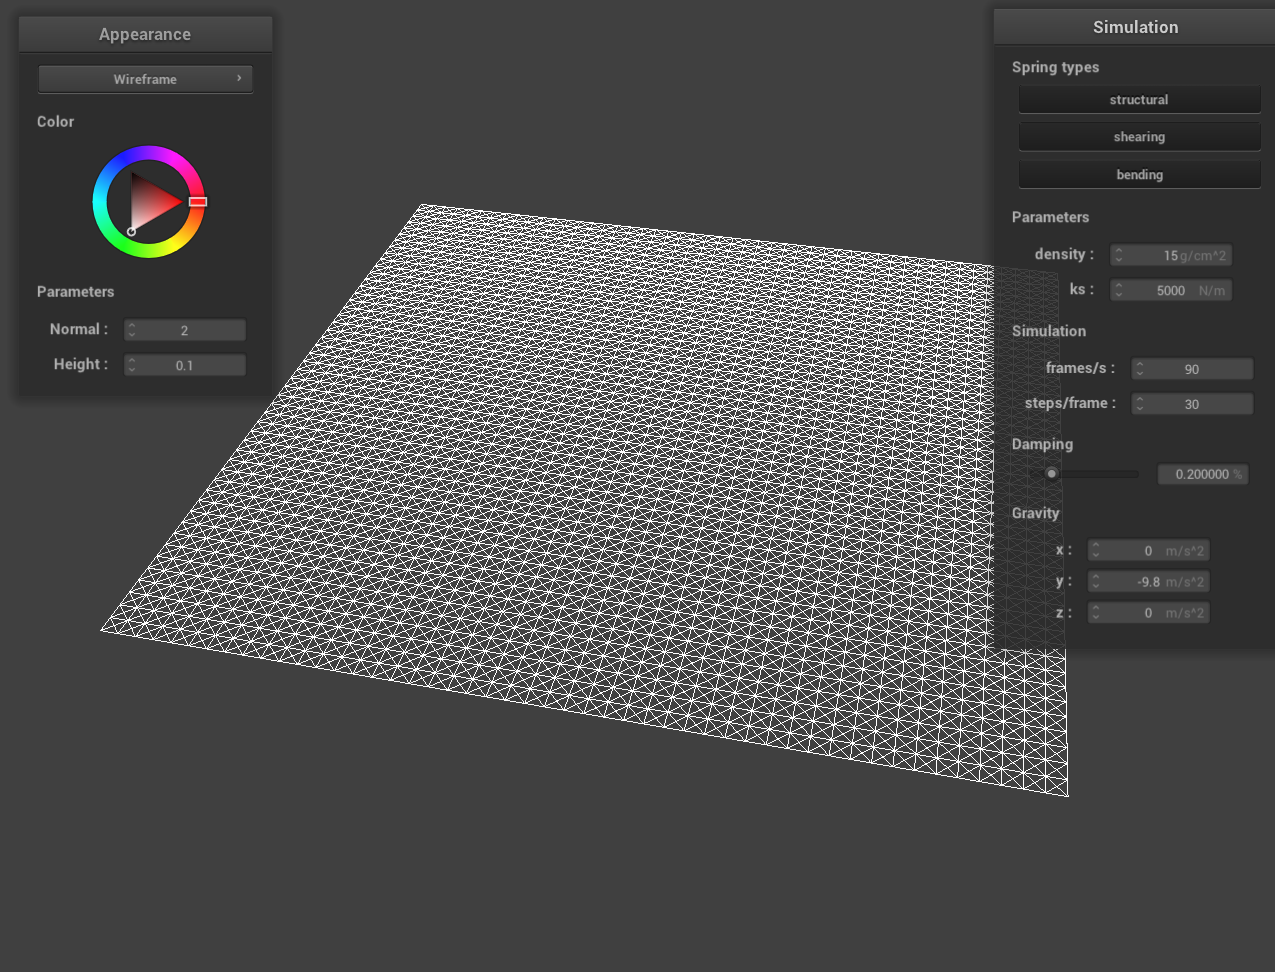1275x972 pixels.
Task: Click inside the color triangle picker
Action: pyautogui.click(x=152, y=202)
